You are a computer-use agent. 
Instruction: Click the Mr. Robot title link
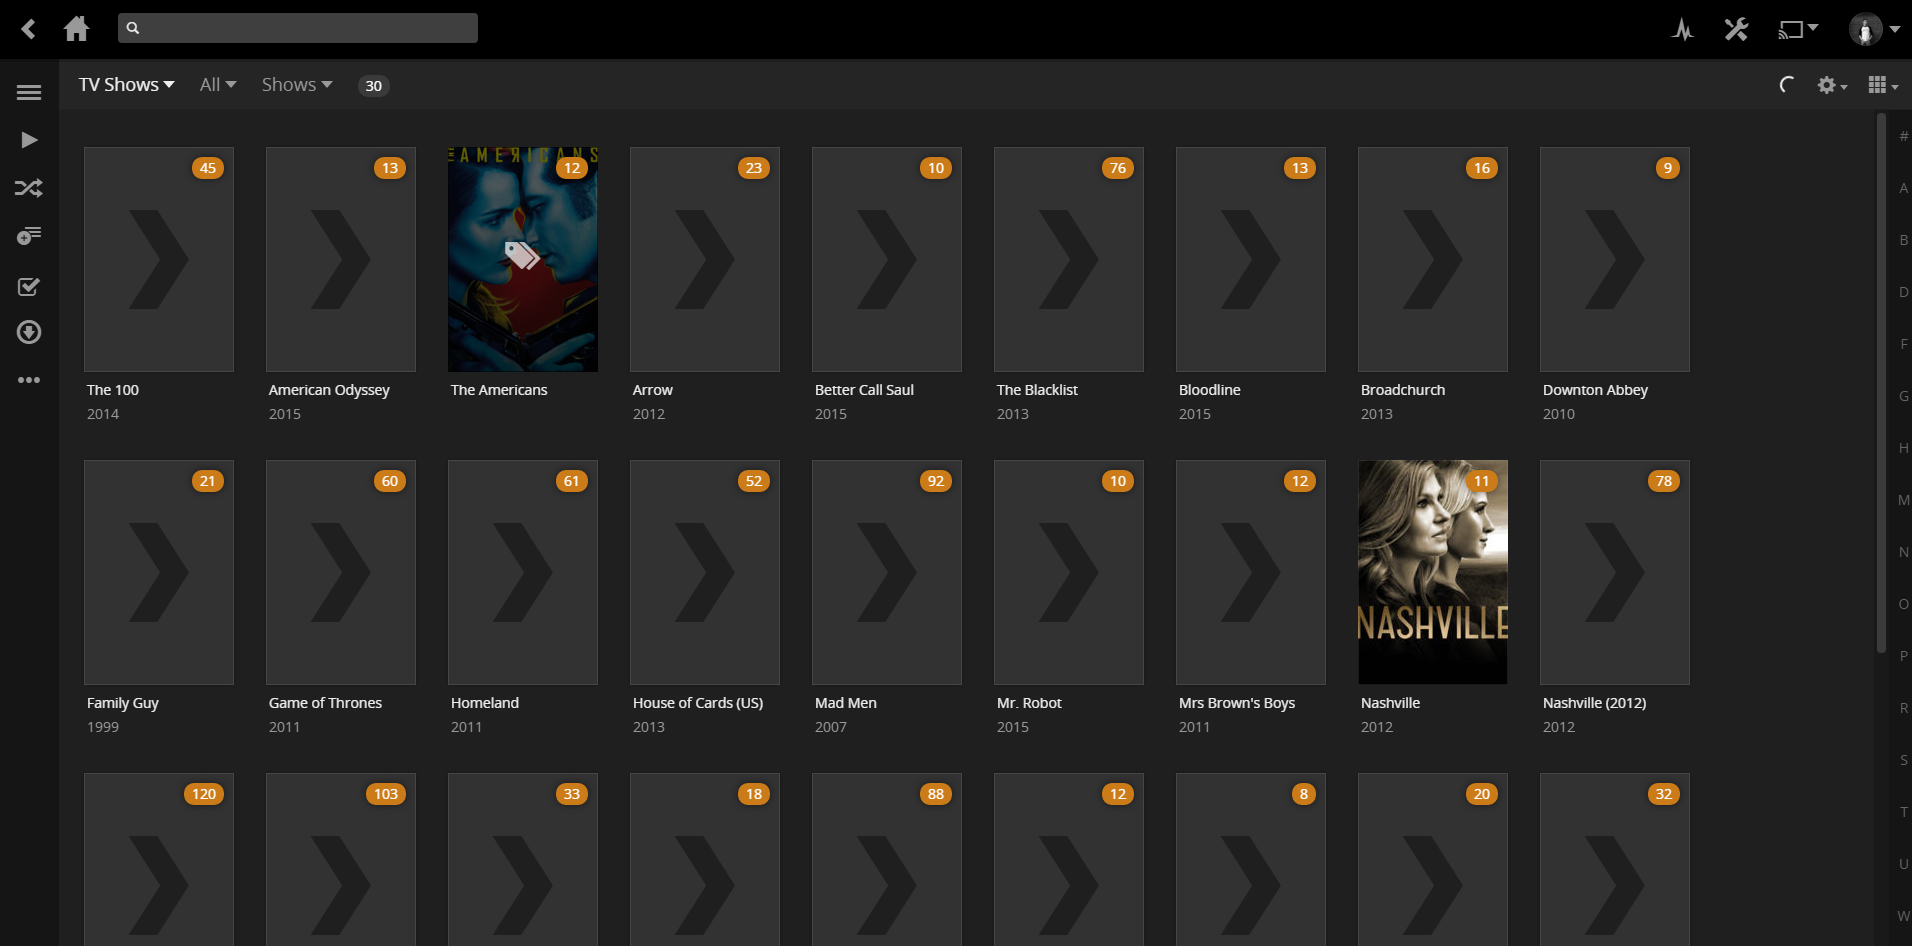[1029, 703]
